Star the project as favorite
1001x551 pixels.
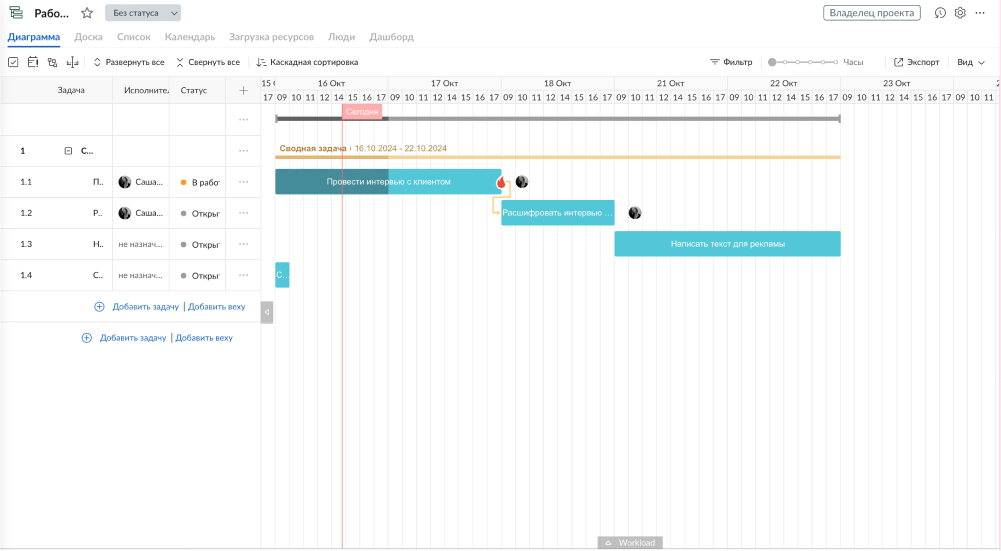tap(87, 13)
